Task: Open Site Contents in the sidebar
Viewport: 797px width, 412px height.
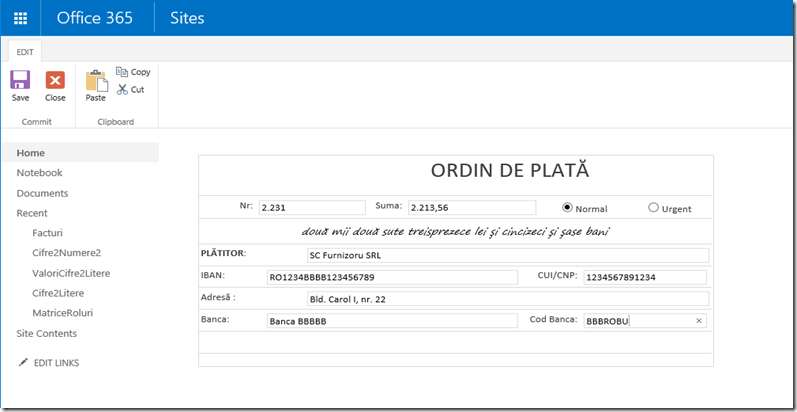Action: [46, 333]
